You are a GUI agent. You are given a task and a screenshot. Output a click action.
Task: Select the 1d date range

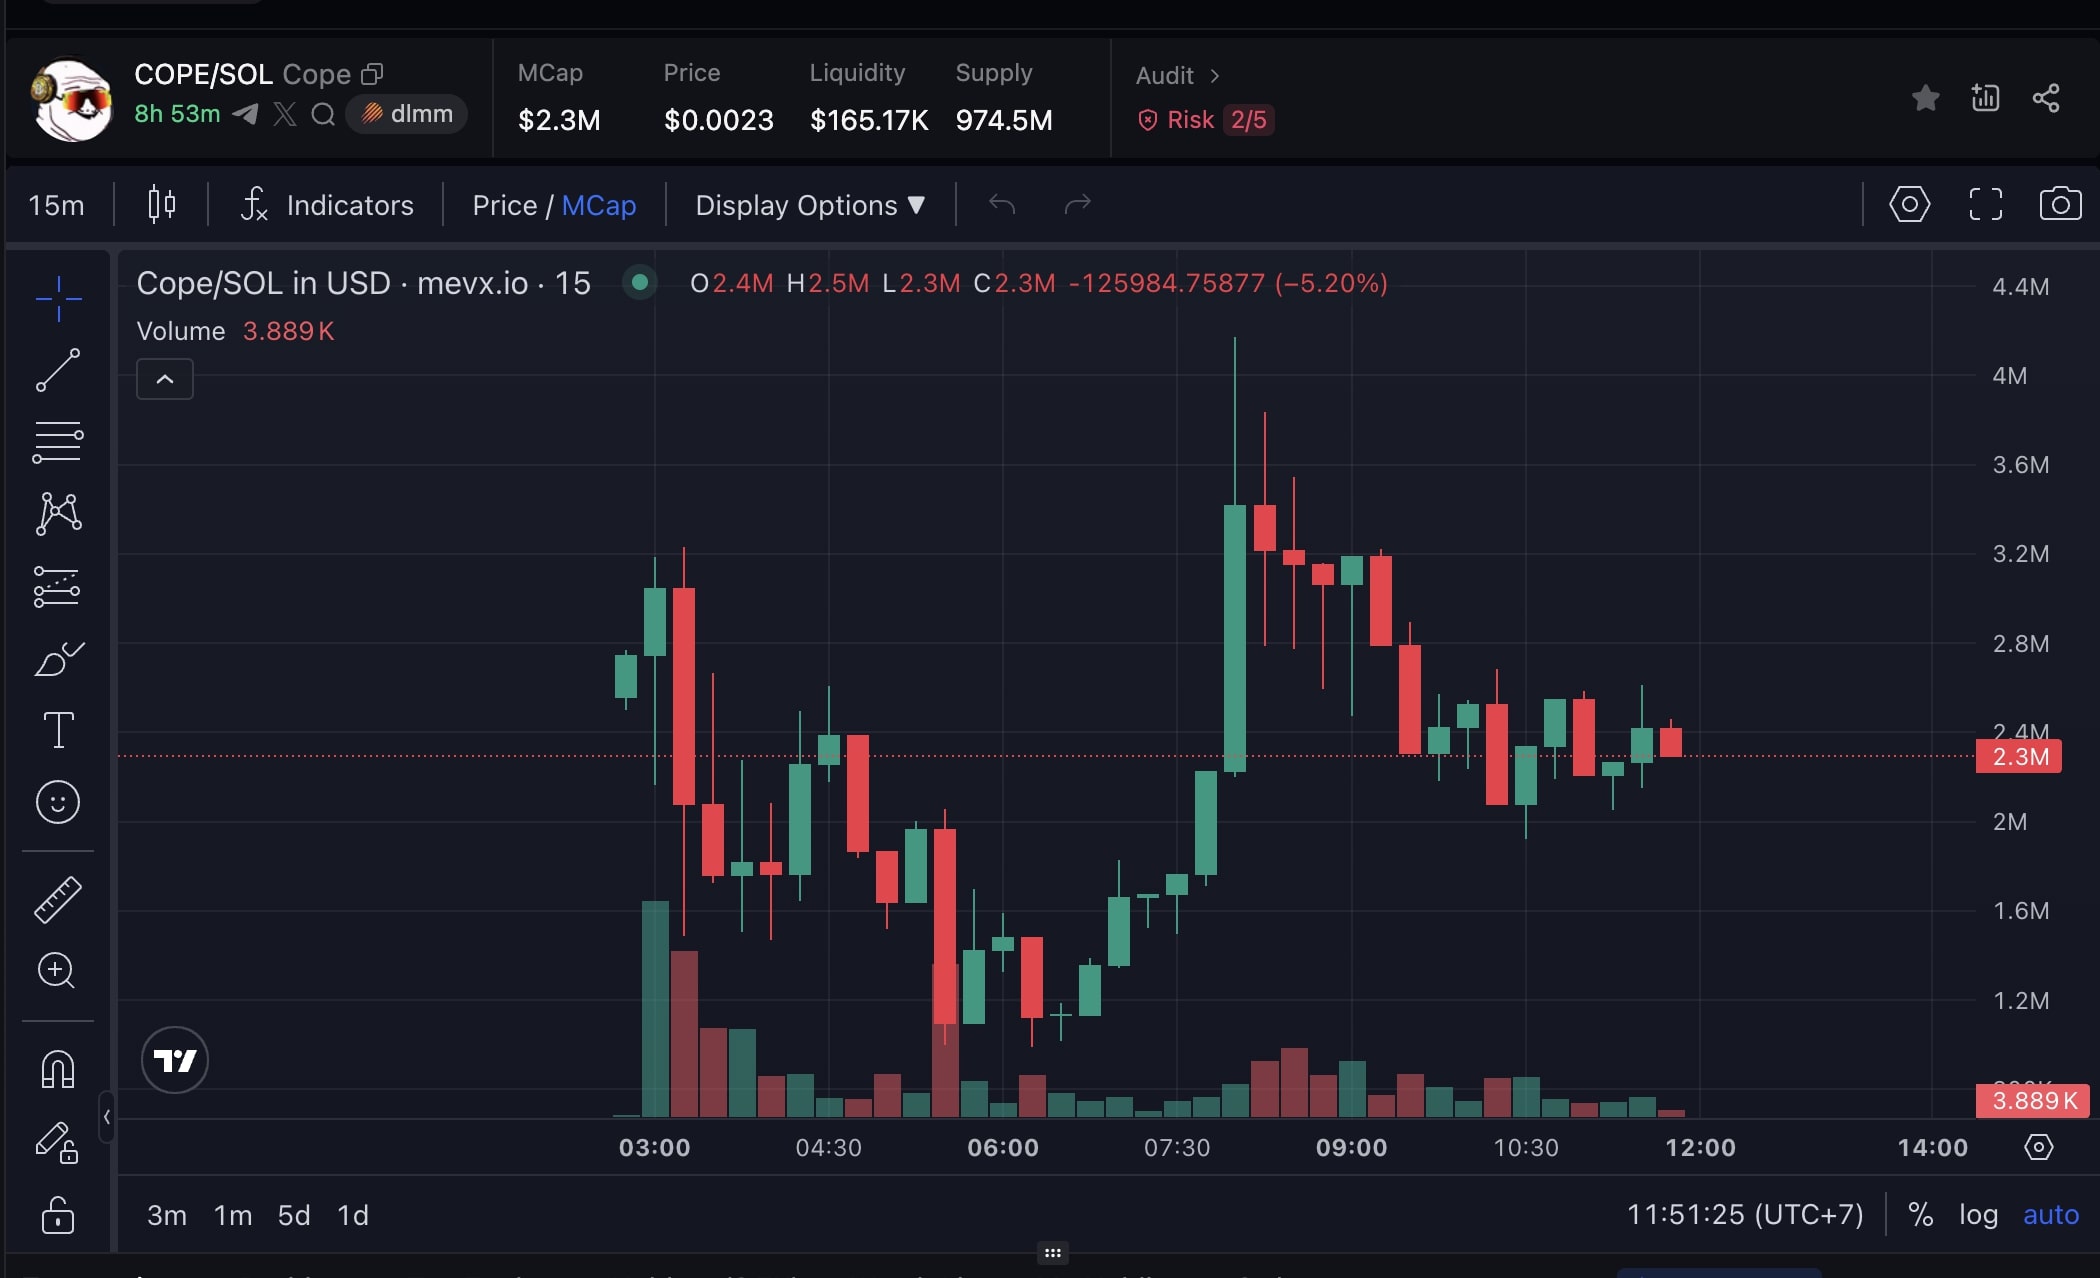(x=353, y=1215)
